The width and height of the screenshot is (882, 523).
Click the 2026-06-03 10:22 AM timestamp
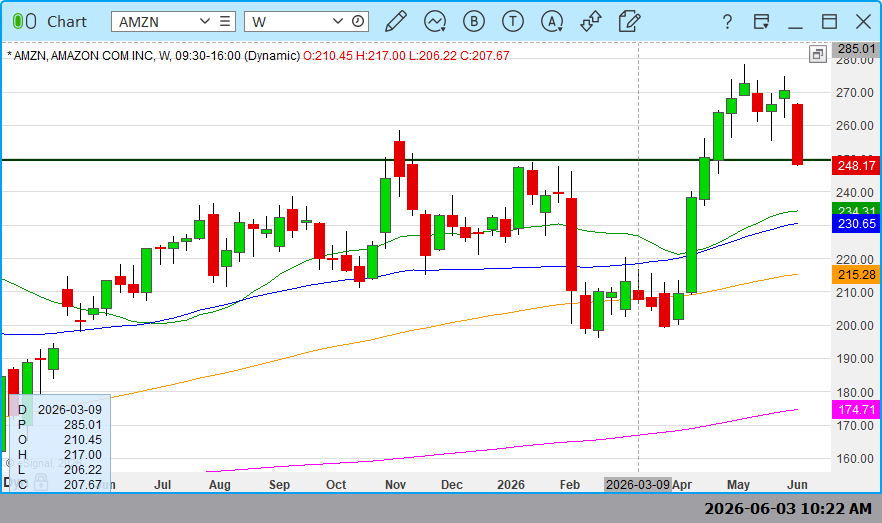click(x=788, y=508)
